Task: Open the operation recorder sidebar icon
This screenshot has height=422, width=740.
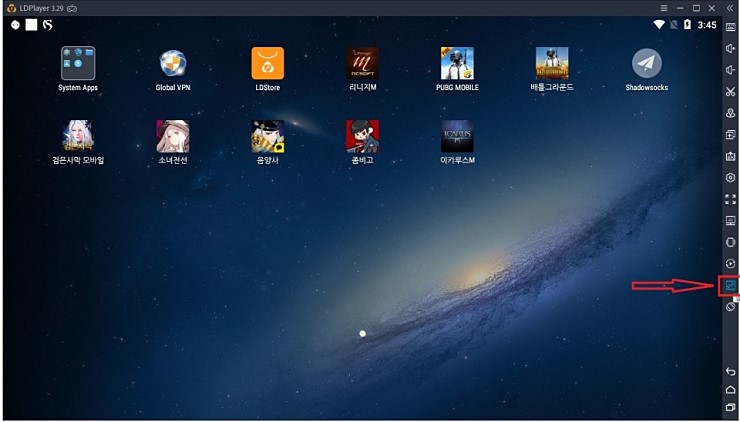Action: coord(730,263)
